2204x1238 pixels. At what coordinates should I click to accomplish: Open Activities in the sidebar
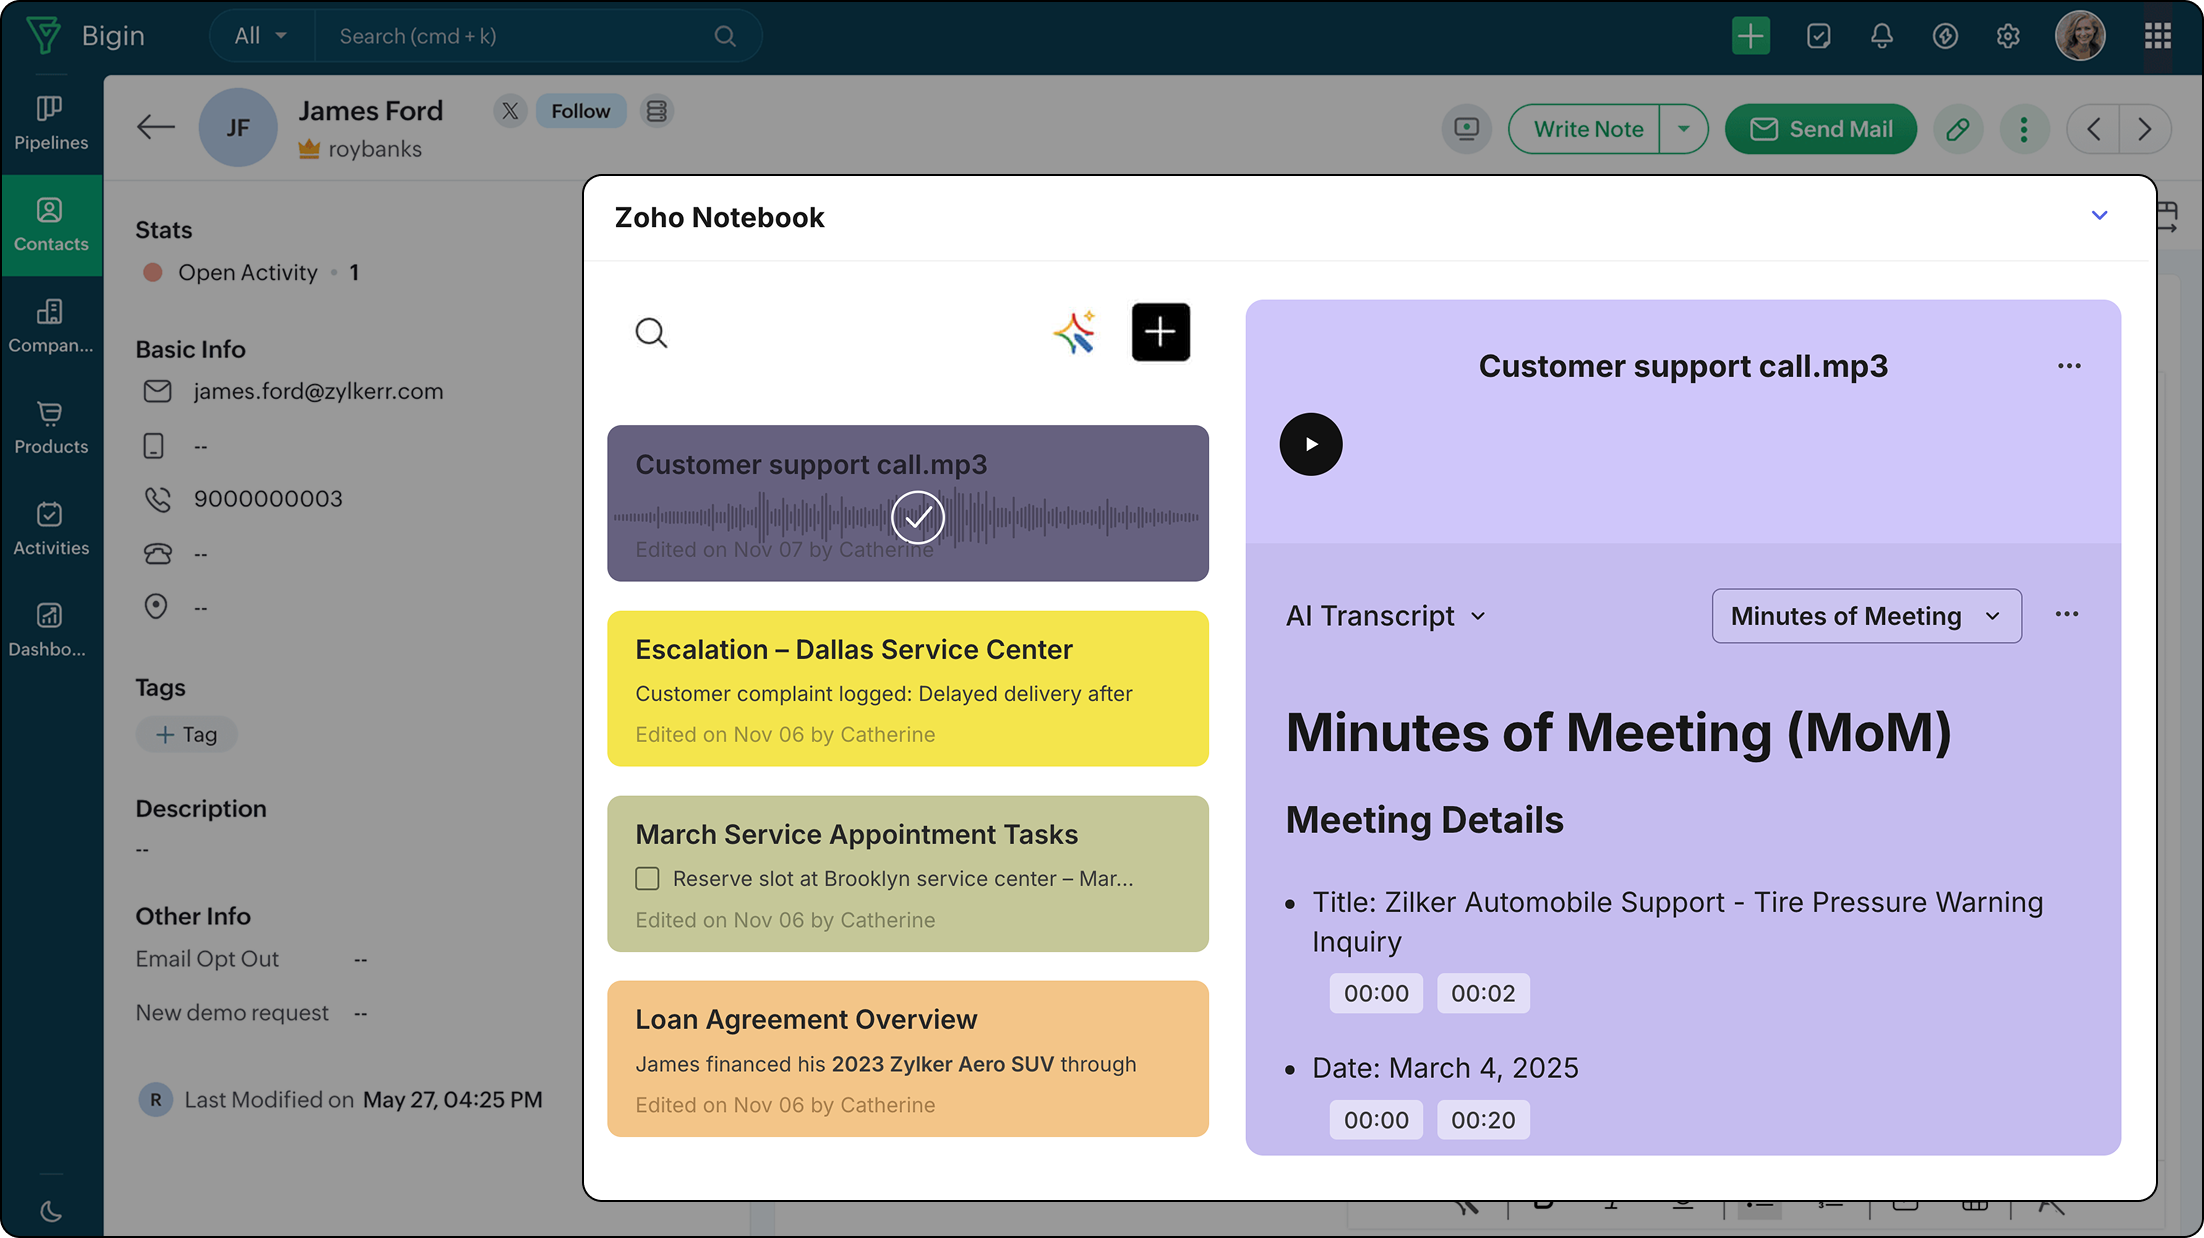[51, 529]
